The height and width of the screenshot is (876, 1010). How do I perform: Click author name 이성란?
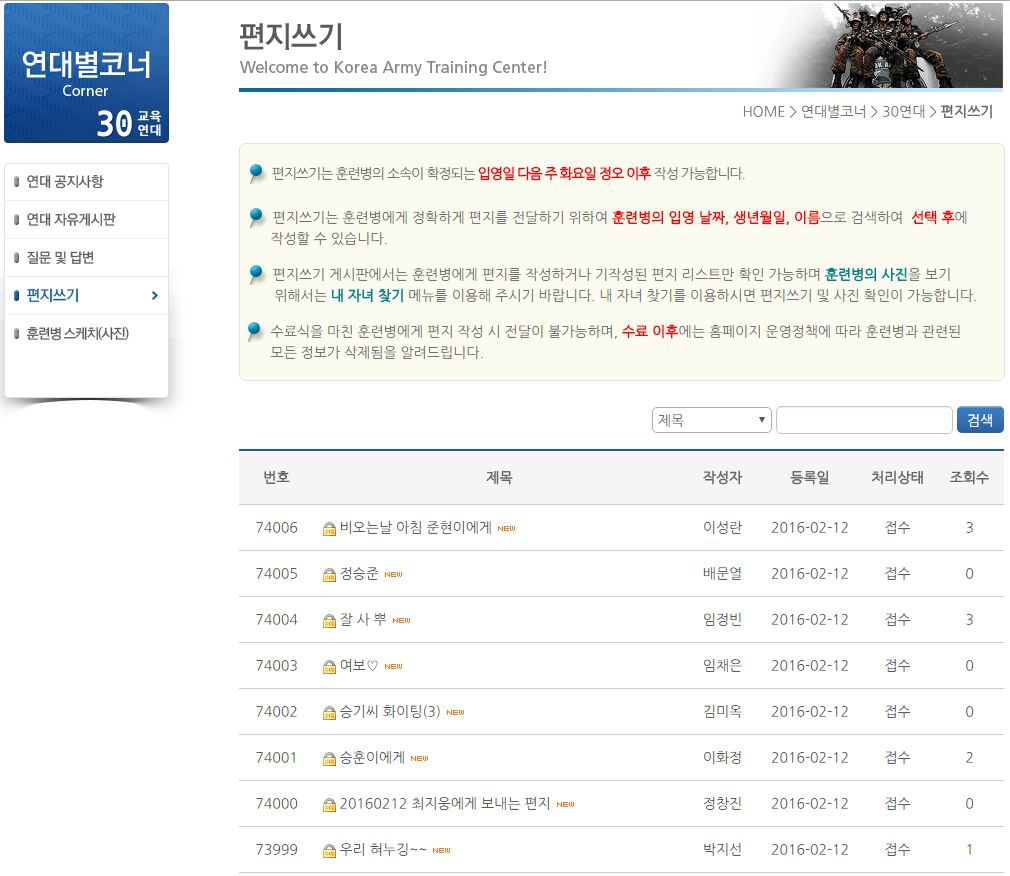click(x=722, y=528)
